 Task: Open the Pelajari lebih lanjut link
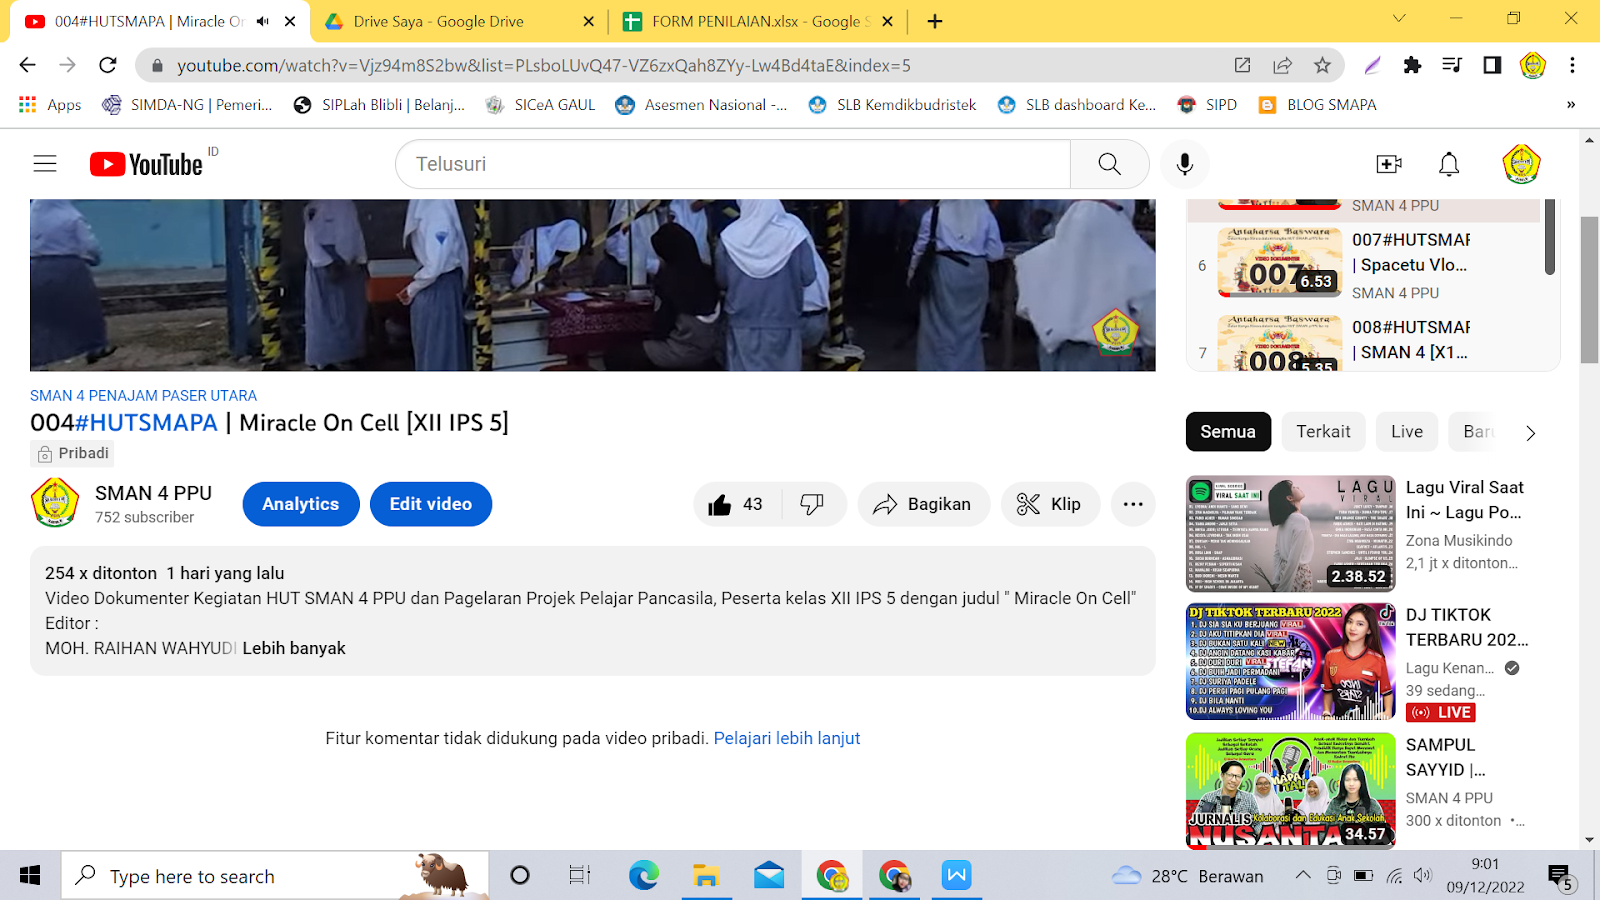coord(787,738)
